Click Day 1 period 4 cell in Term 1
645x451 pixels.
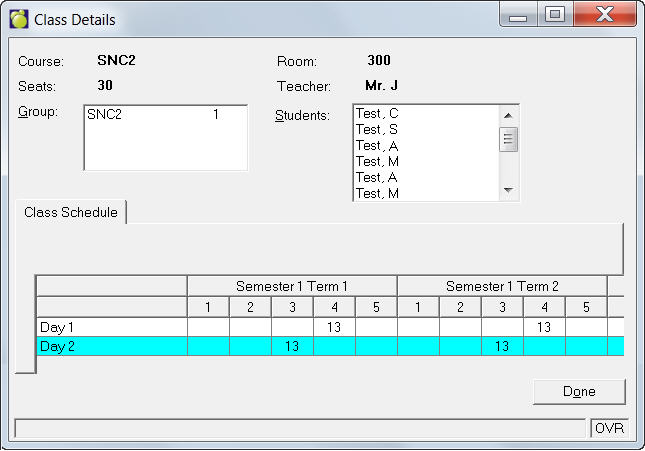pyautogui.click(x=334, y=327)
